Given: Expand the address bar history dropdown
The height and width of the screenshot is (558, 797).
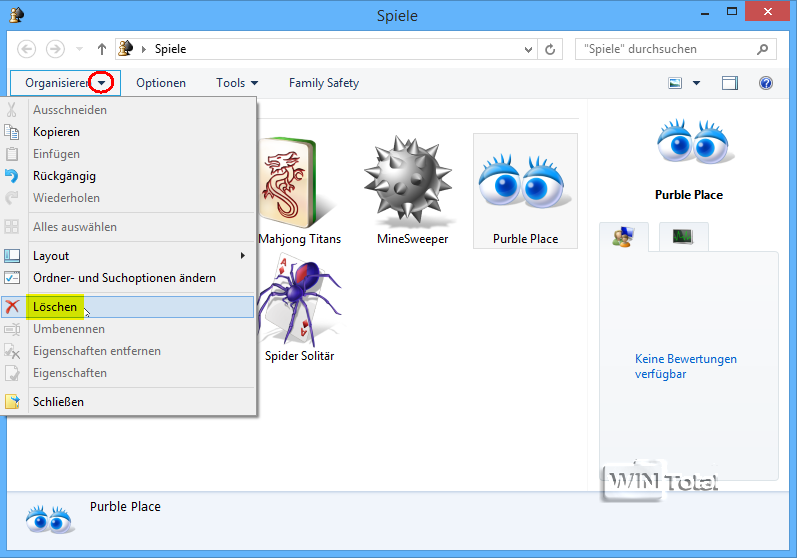Looking at the screenshot, I should (x=528, y=49).
